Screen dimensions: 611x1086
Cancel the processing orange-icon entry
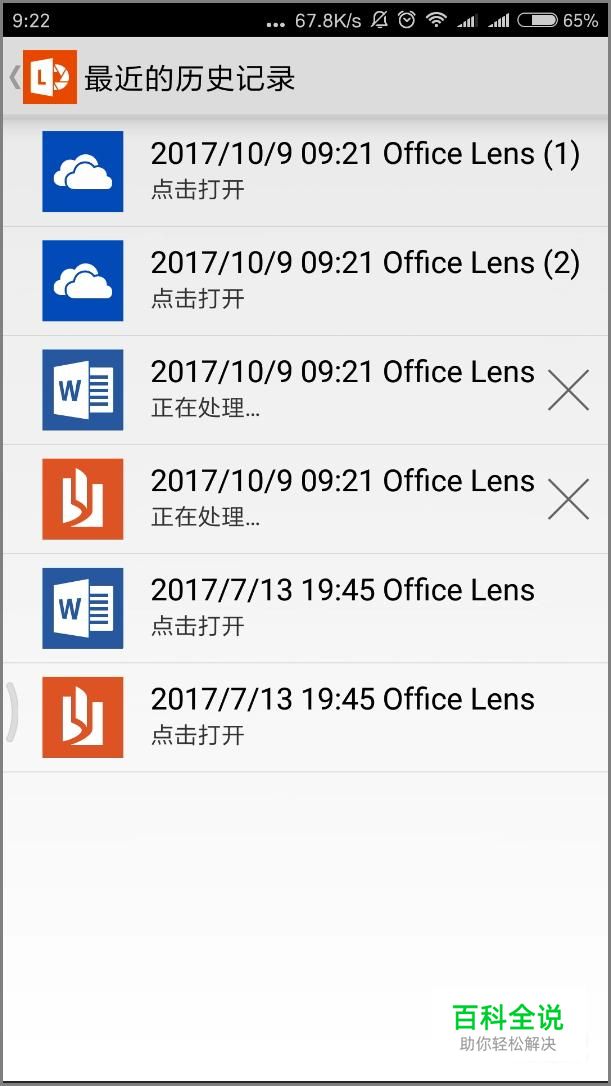[x=568, y=499]
